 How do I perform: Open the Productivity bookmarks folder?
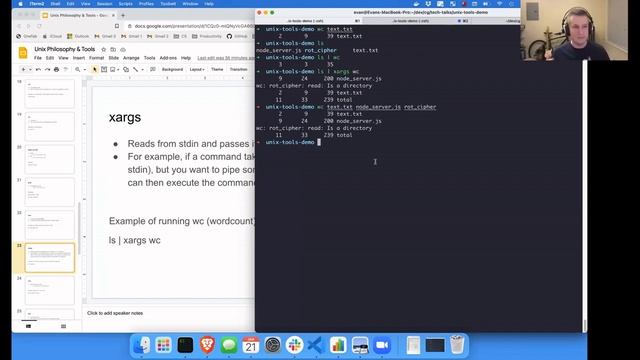point(207,36)
